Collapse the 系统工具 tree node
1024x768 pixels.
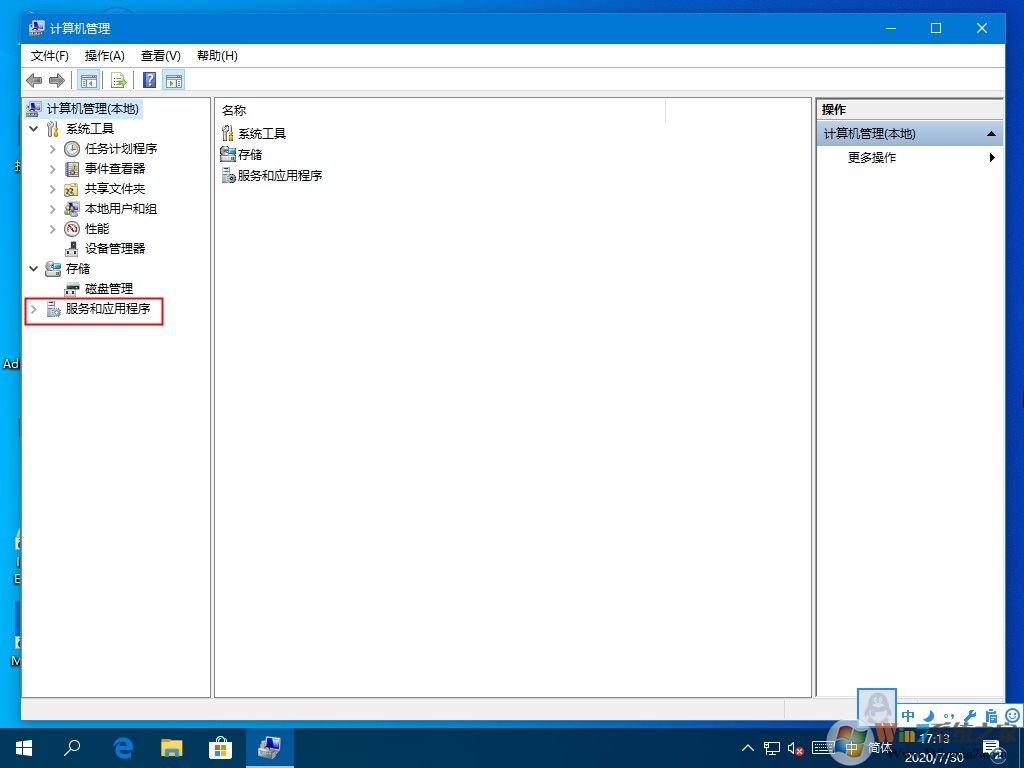(34, 128)
